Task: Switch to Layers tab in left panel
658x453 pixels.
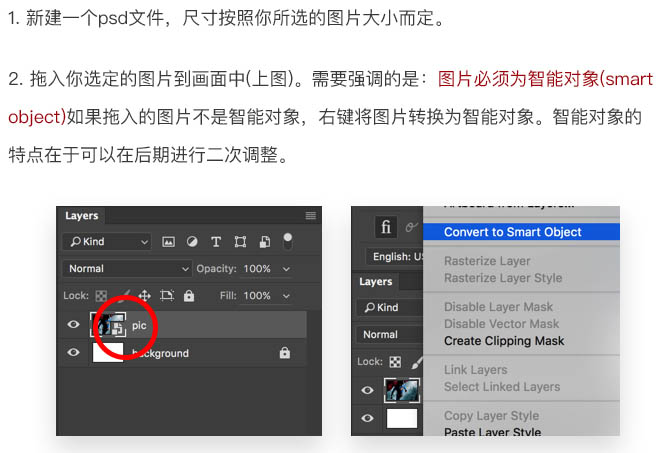Action: pyautogui.click(x=82, y=216)
